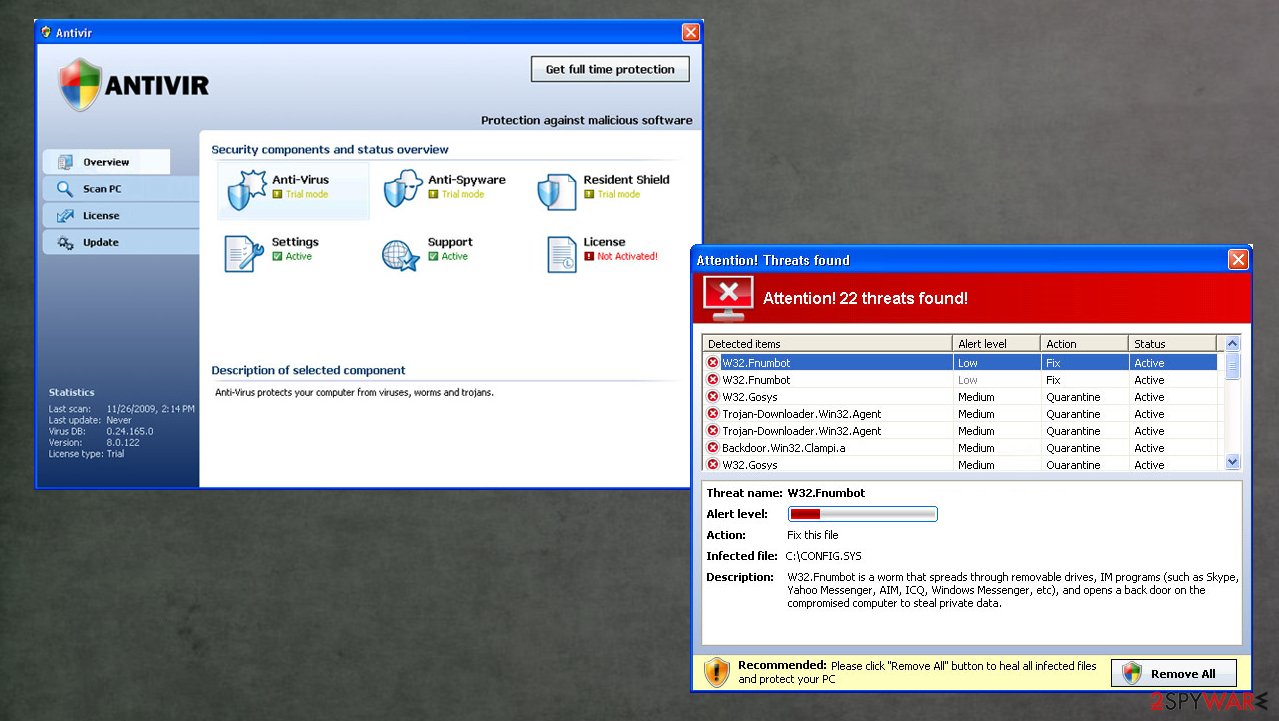Viewport: 1279px width, 721px height.
Task: Click the Fix this file action text
Action: 813,535
